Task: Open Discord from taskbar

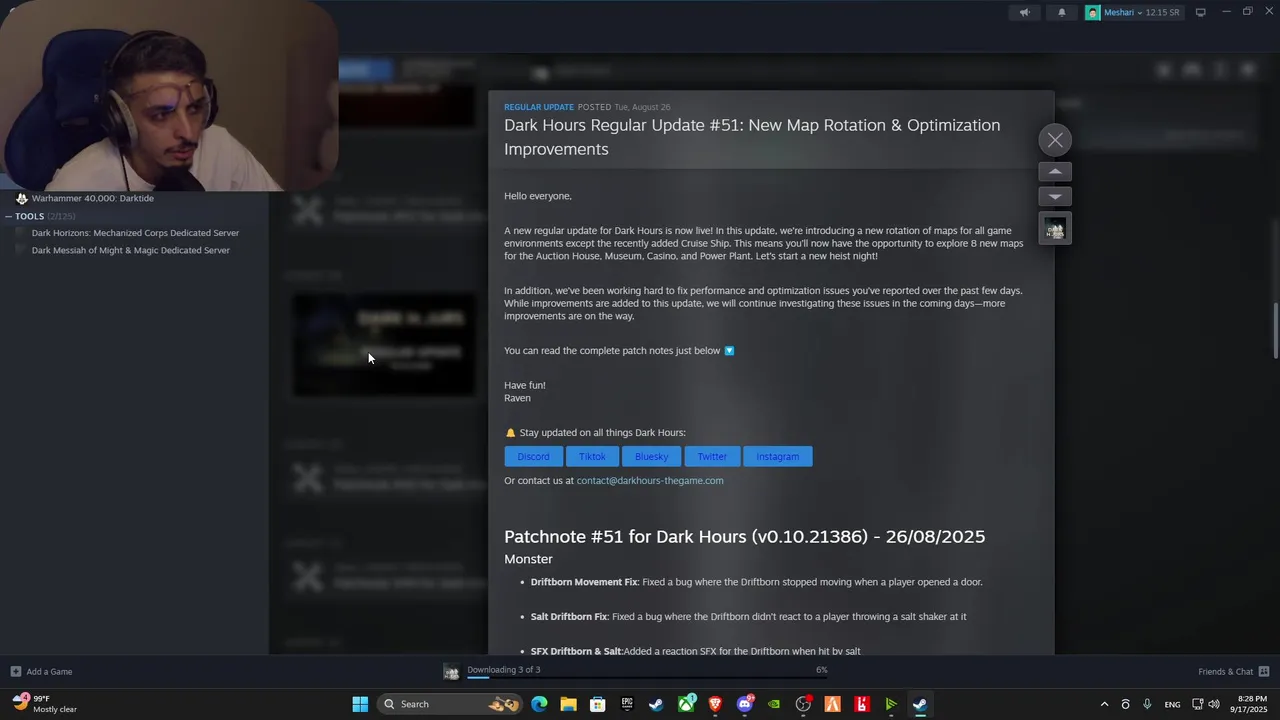Action: tap(744, 704)
